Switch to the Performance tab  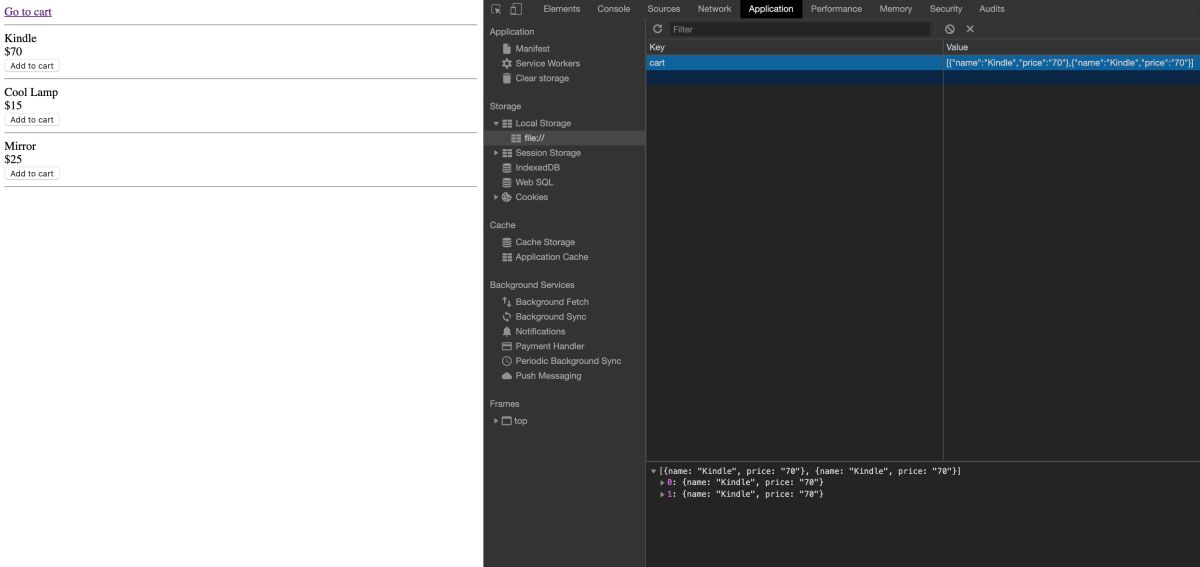(837, 9)
